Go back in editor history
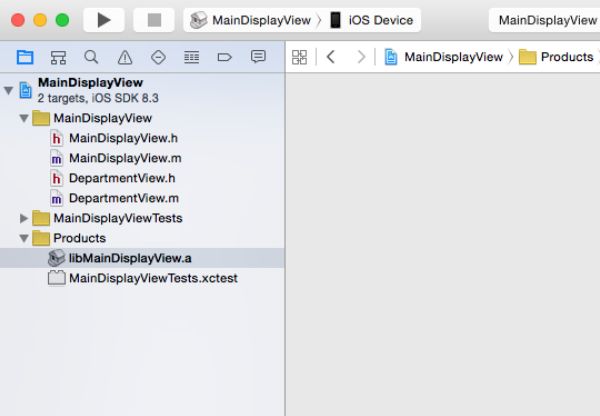The width and height of the screenshot is (600, 416). click(x=331, y=57)
